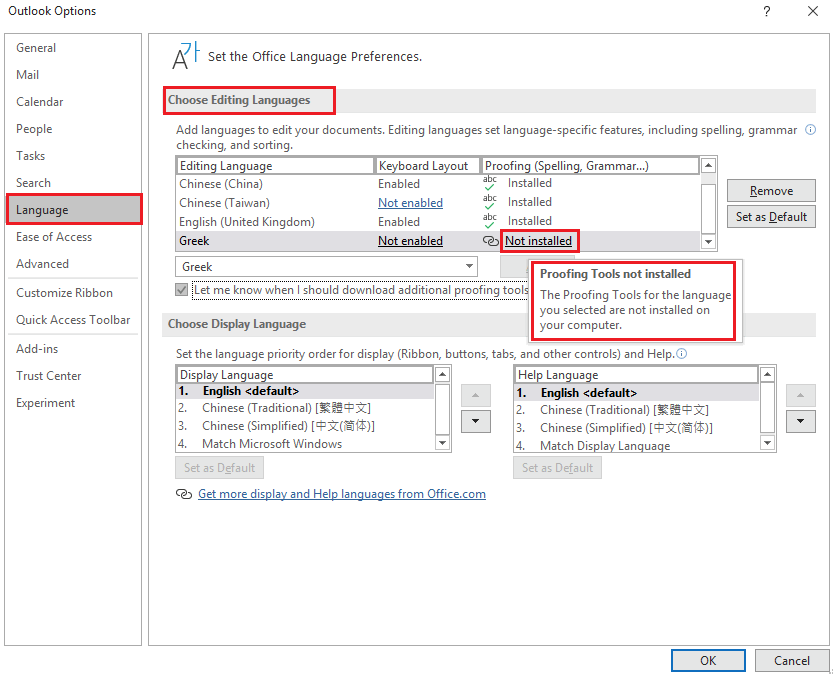
Task: Select Chinese (Traditional) in Help Language list
Action: click(x=637, y=411)
